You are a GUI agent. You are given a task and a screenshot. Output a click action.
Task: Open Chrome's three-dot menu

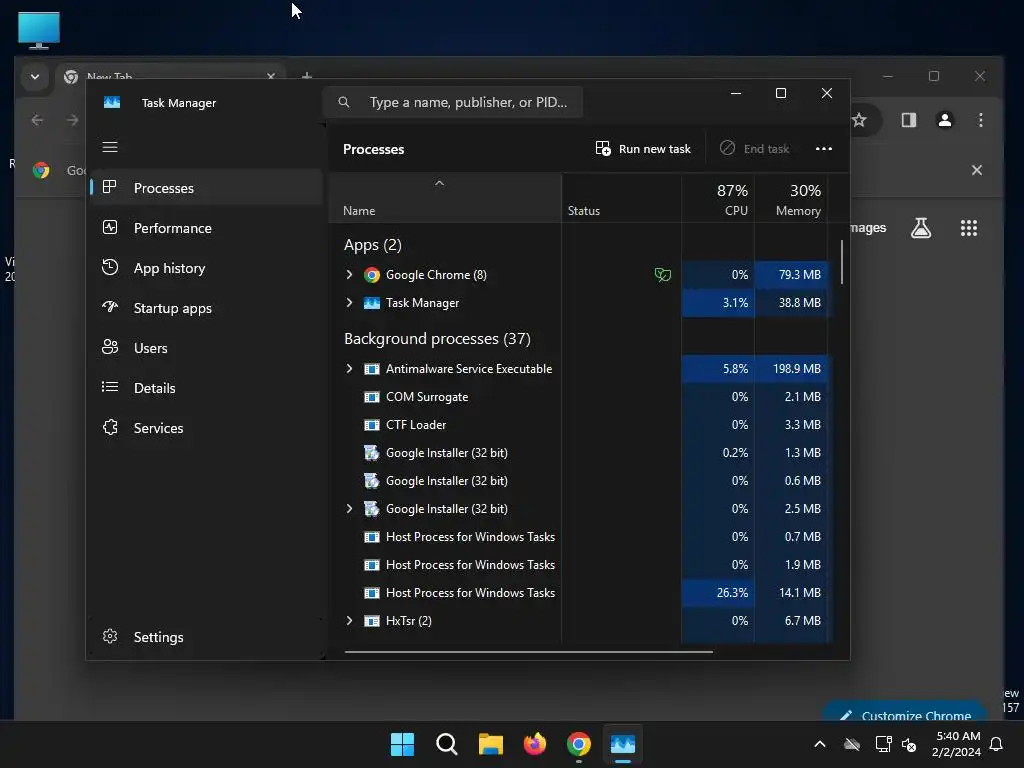coord(980,120)
